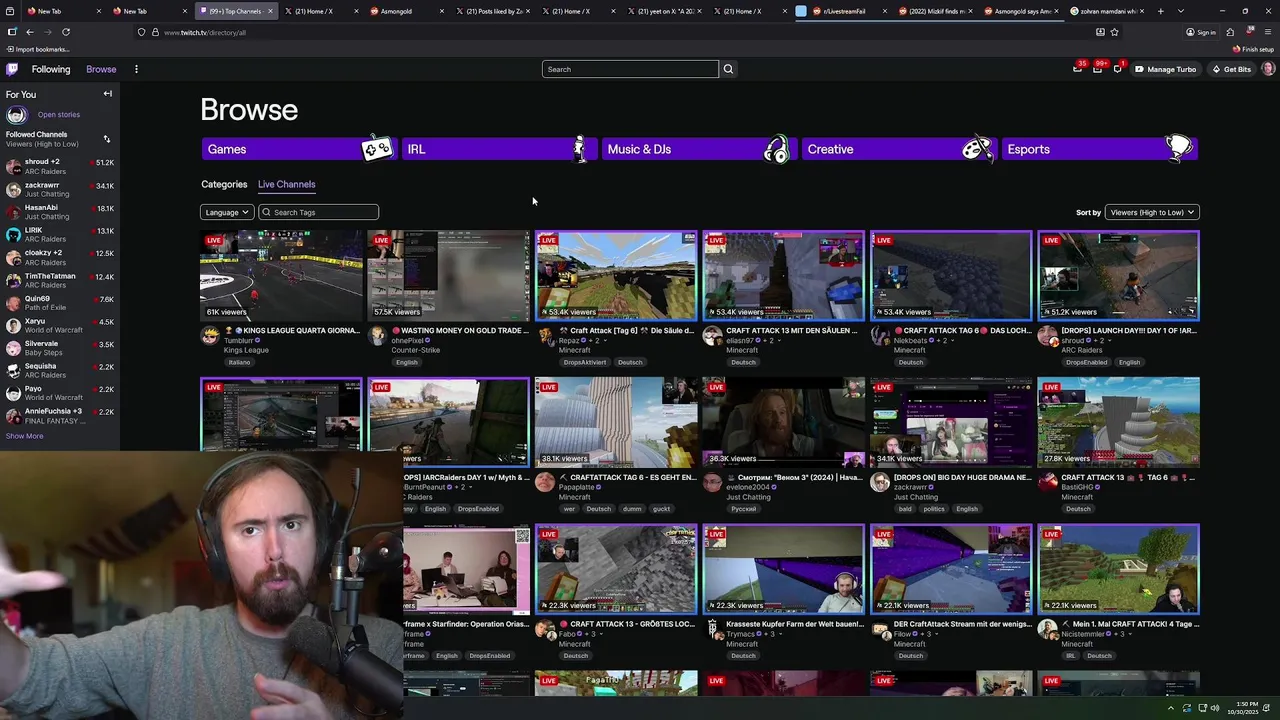Open HasanAbi in followed channels
Screen dimensions: 1280x720
click(60, 212)
